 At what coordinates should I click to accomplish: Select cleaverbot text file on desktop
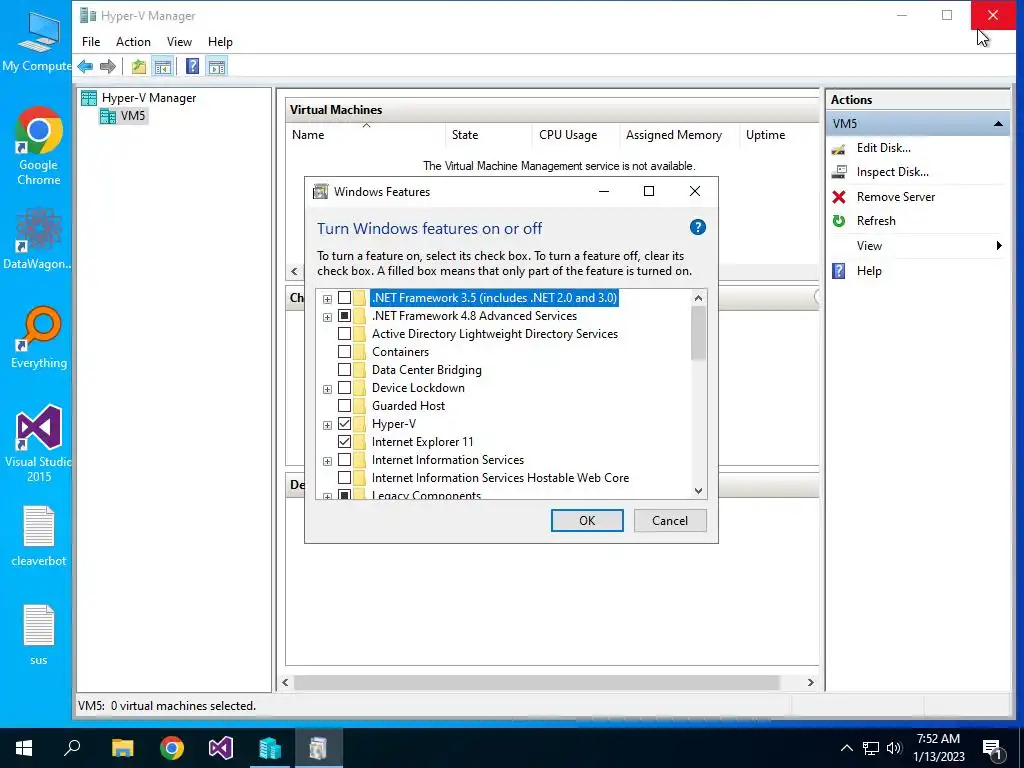pyautogui.click(x=39, y=536)
